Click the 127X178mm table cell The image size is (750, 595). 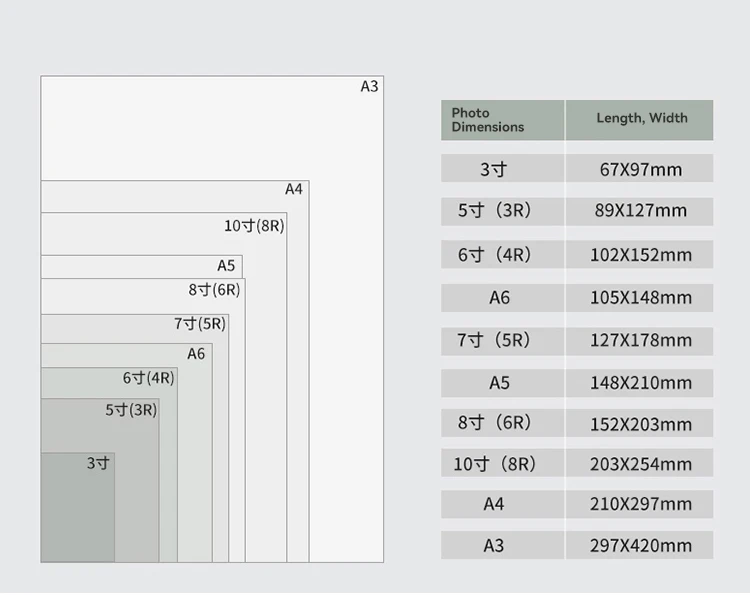640,341
